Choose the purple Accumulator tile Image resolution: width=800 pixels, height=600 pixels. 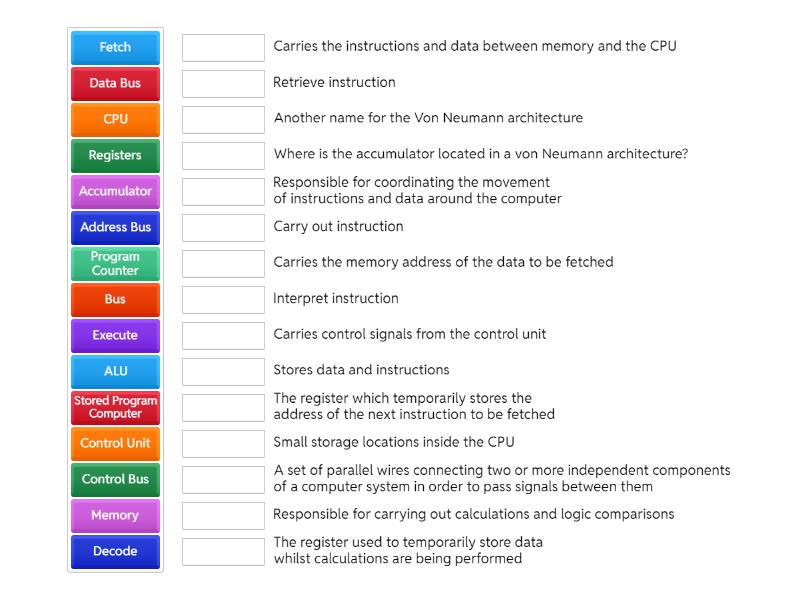tap(115, 192)
